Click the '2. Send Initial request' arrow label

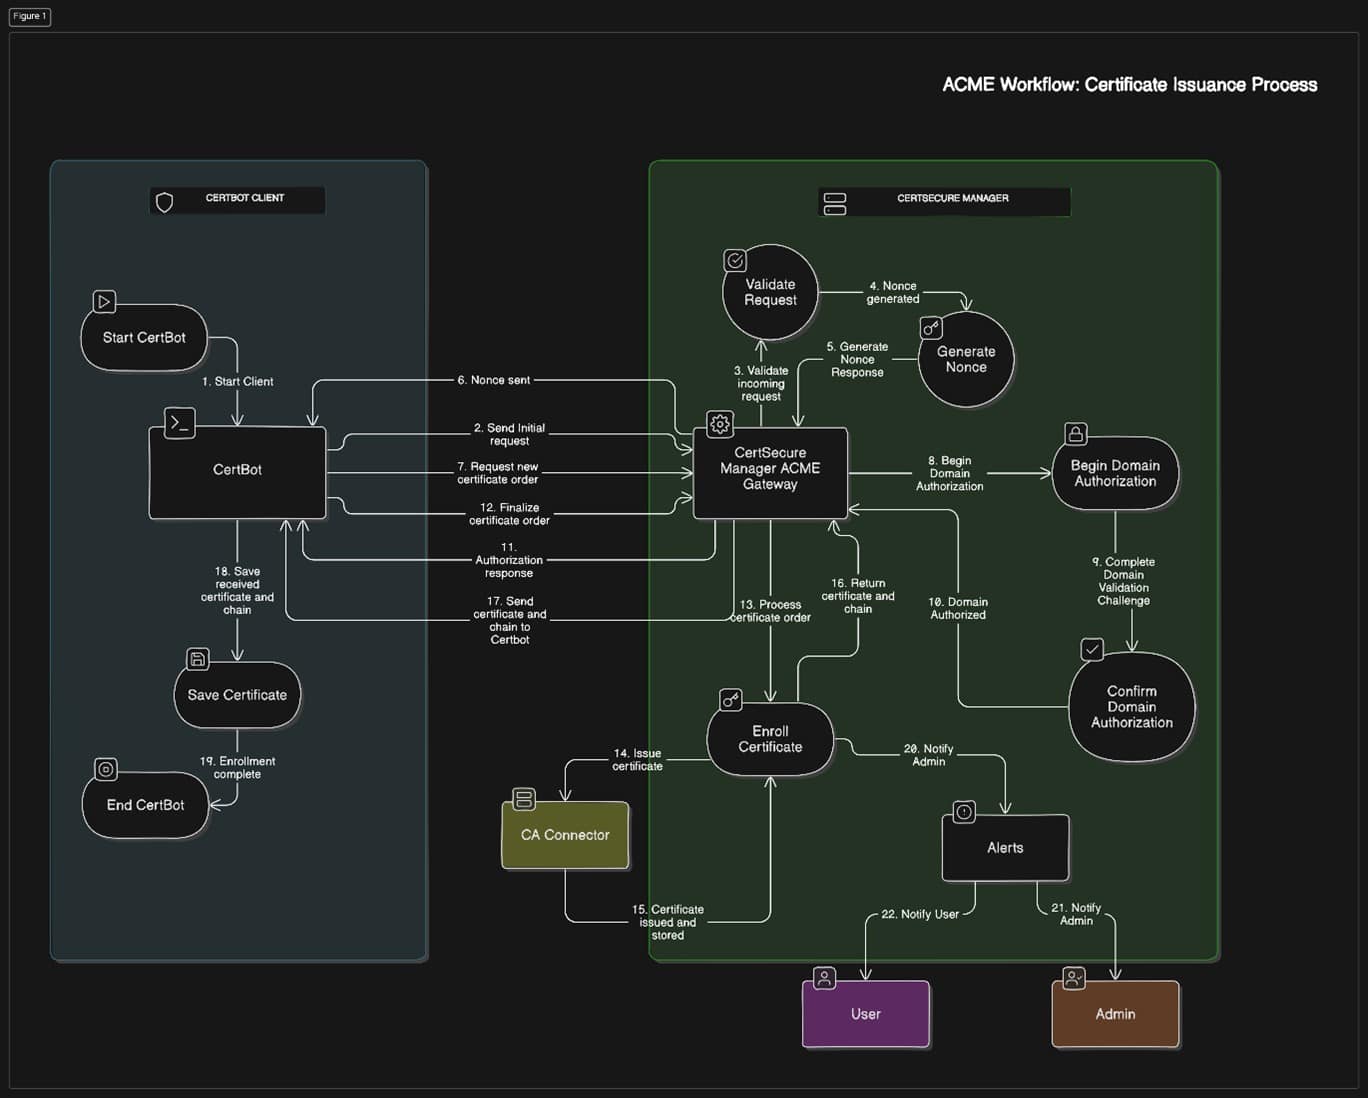pyautogui.click(x=509, y=434)
